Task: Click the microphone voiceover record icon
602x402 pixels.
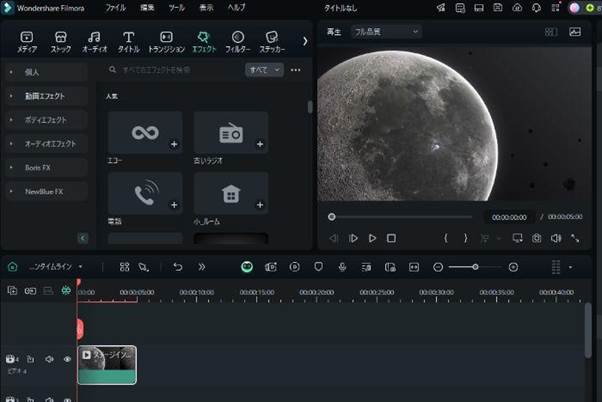Action: 342,267
